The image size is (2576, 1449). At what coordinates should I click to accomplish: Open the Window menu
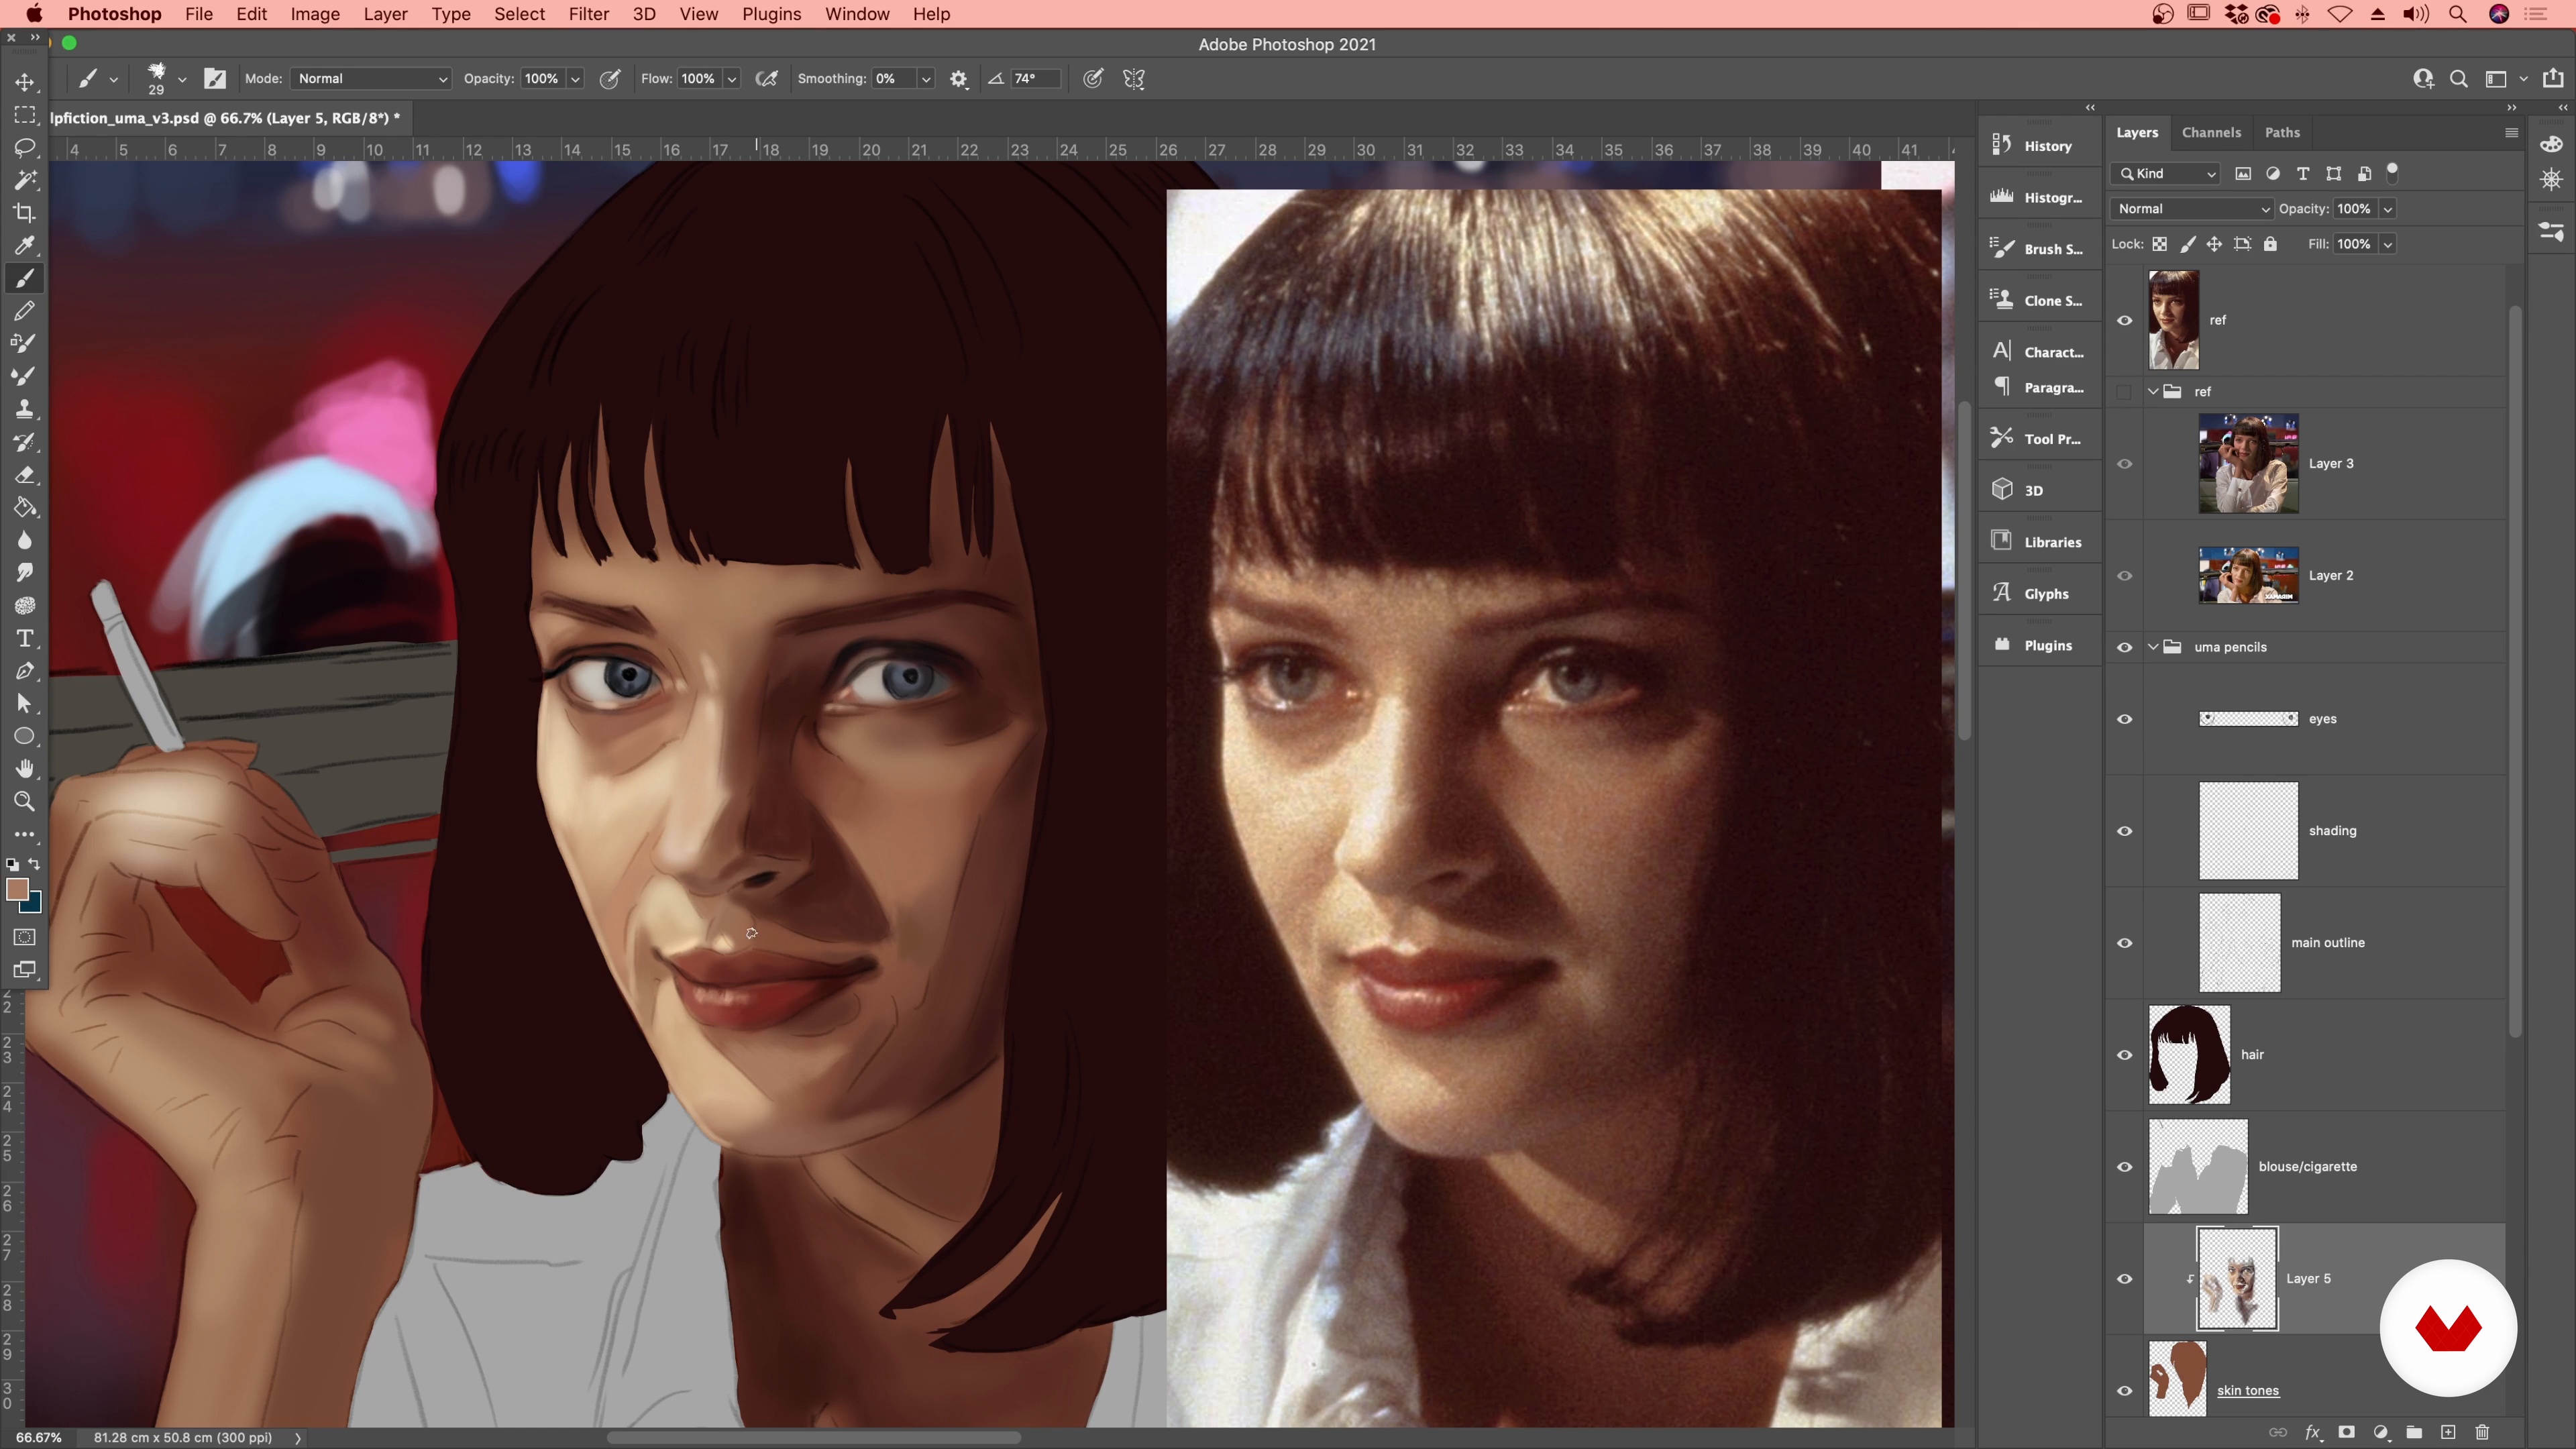coord(857,14)
